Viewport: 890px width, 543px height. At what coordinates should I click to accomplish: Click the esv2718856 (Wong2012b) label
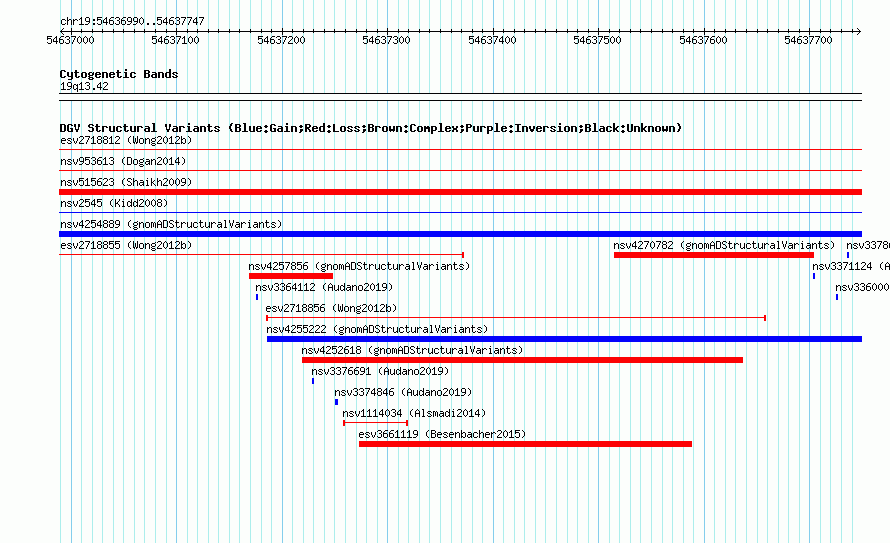(331, 308)
